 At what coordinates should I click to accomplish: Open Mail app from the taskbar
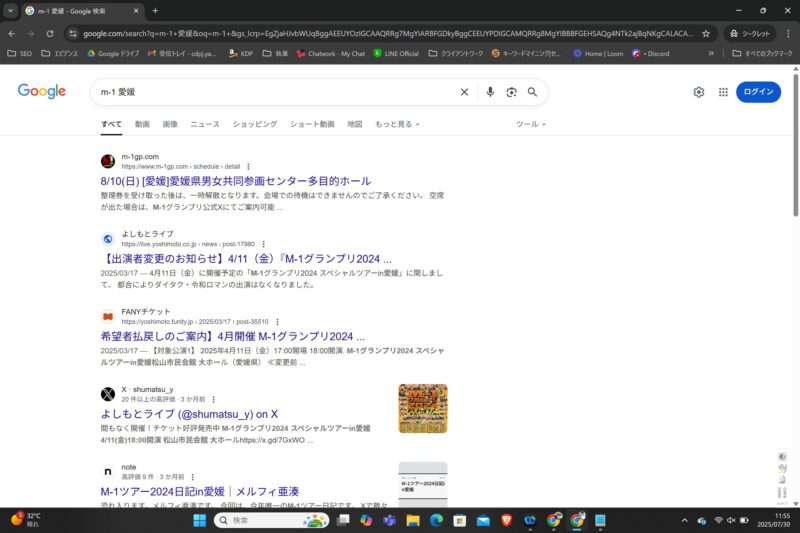[483, 520]
